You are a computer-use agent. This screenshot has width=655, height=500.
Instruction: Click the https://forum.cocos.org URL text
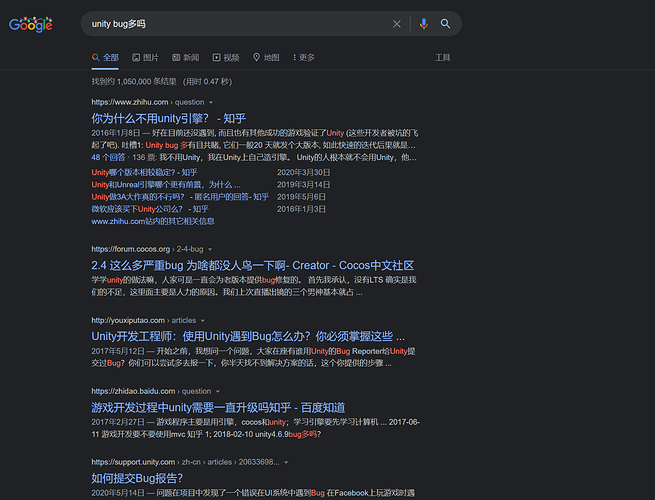coord(130,249)
